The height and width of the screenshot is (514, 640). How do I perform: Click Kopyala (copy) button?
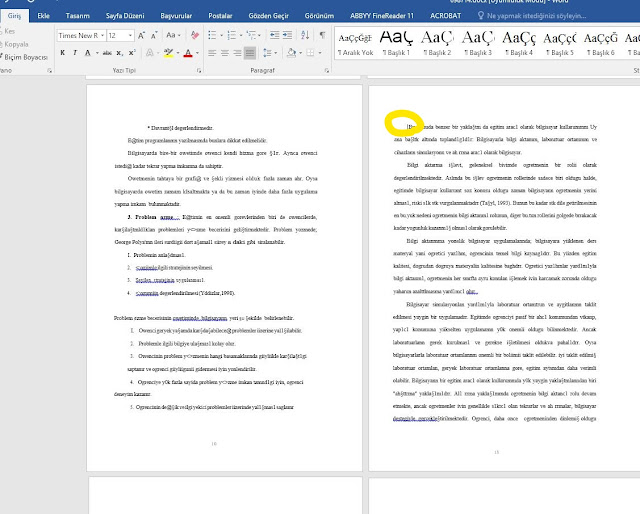point(15,44)
